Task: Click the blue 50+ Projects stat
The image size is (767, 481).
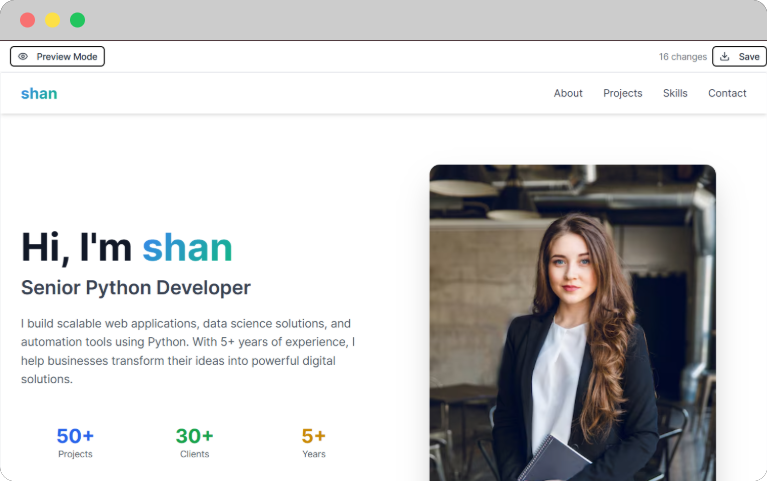Action: (75, 442)
